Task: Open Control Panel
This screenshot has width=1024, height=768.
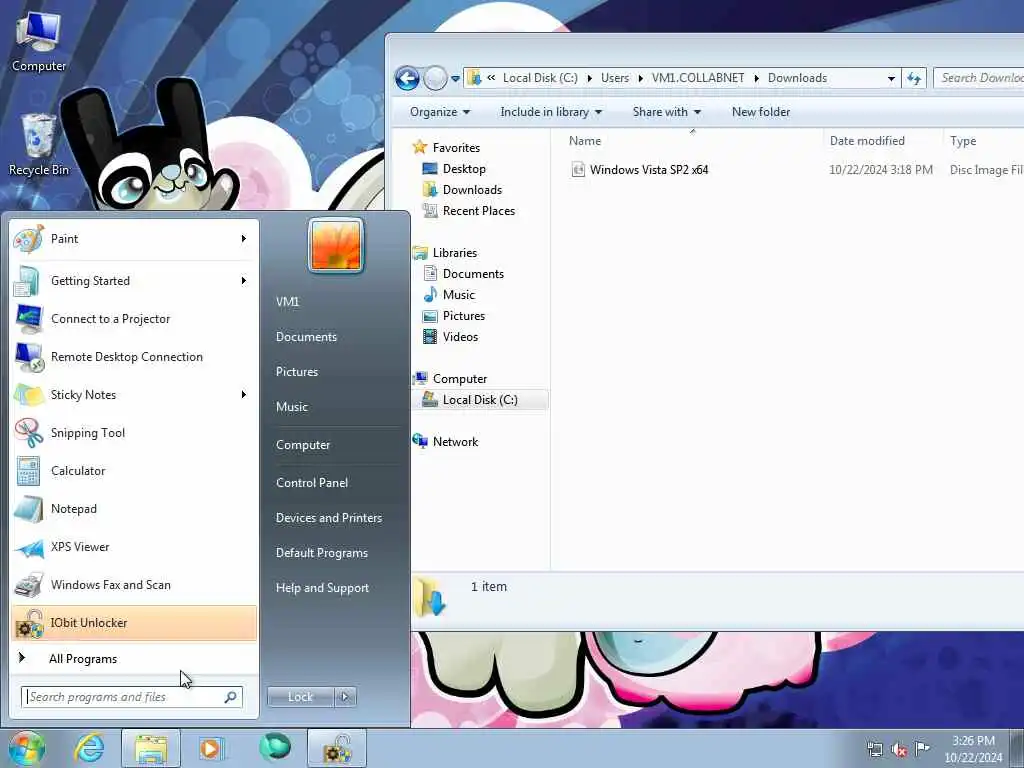Action: (312, 483)
